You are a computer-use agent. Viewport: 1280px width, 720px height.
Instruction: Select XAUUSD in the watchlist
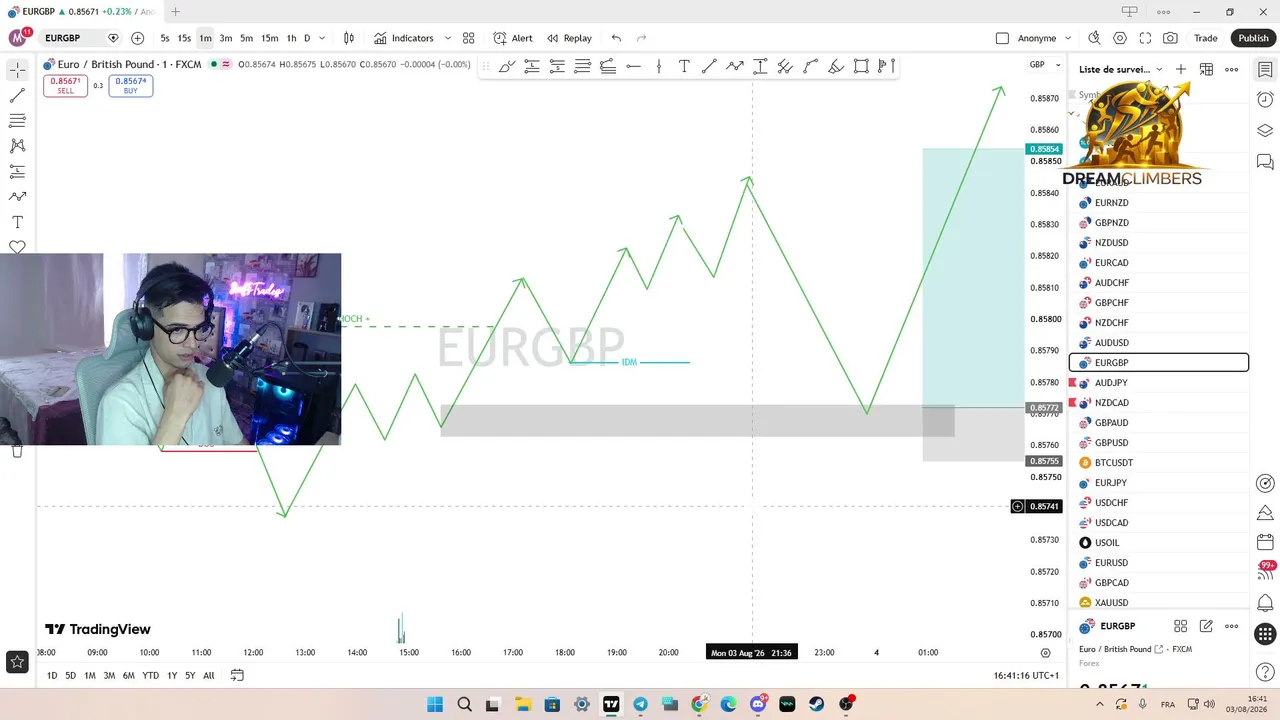click(x=1159, y=603)
